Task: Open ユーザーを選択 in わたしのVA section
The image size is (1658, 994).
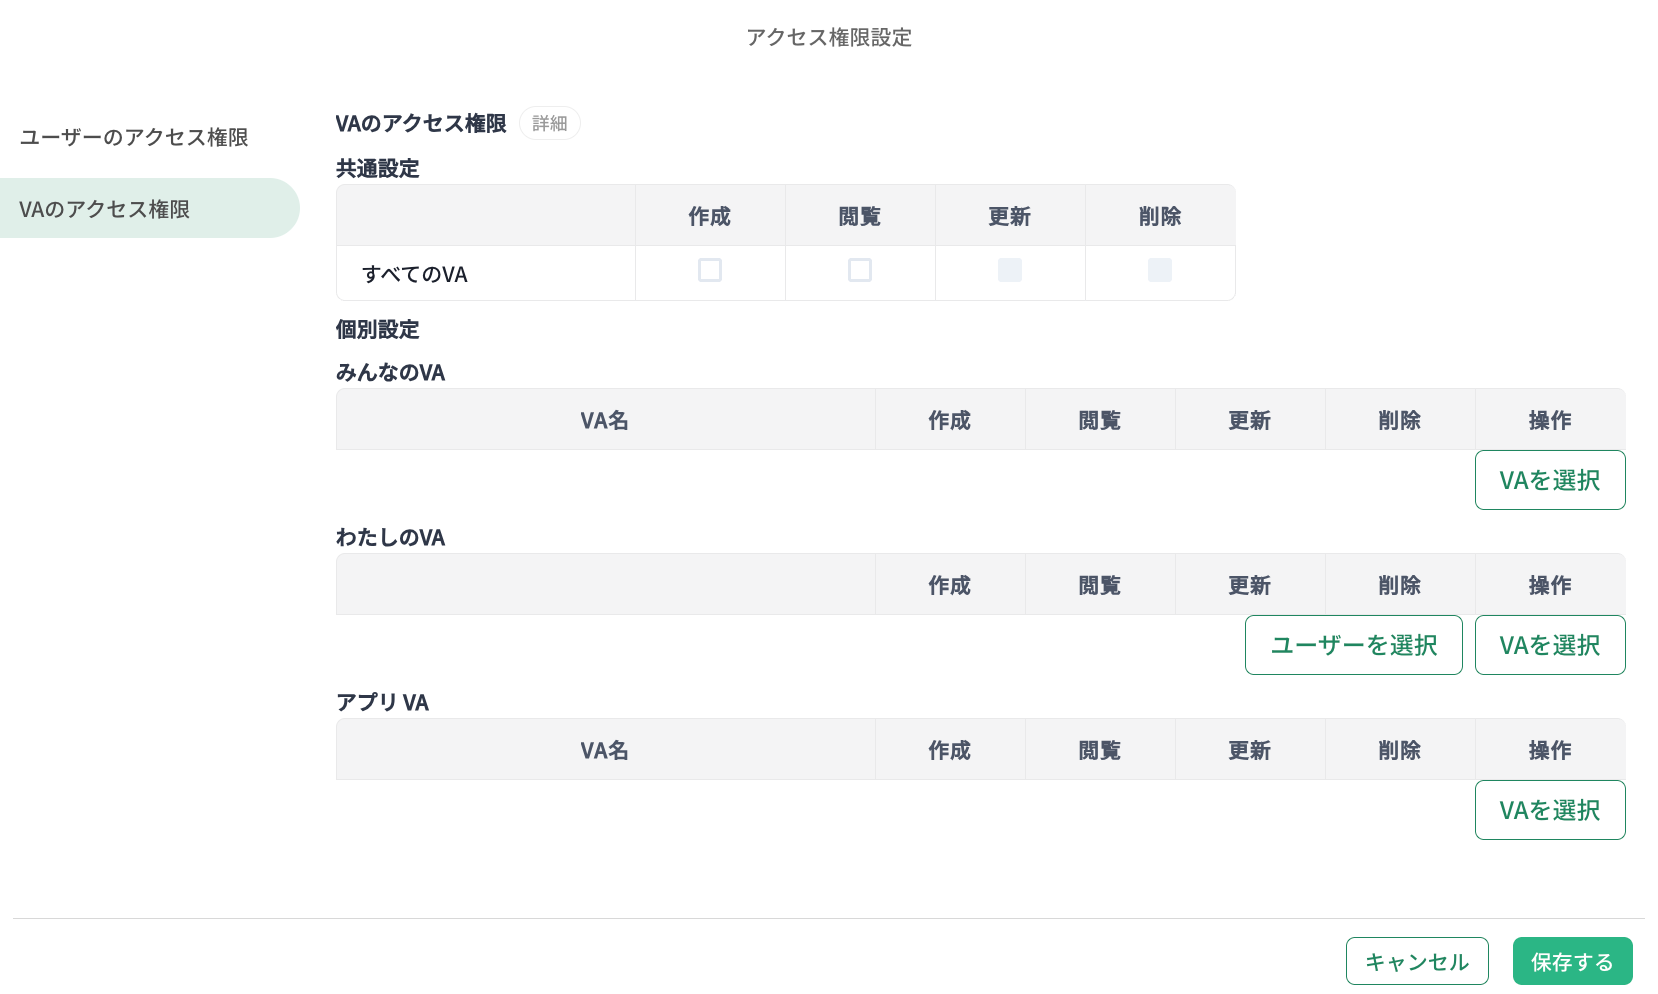Action: 1353,645
